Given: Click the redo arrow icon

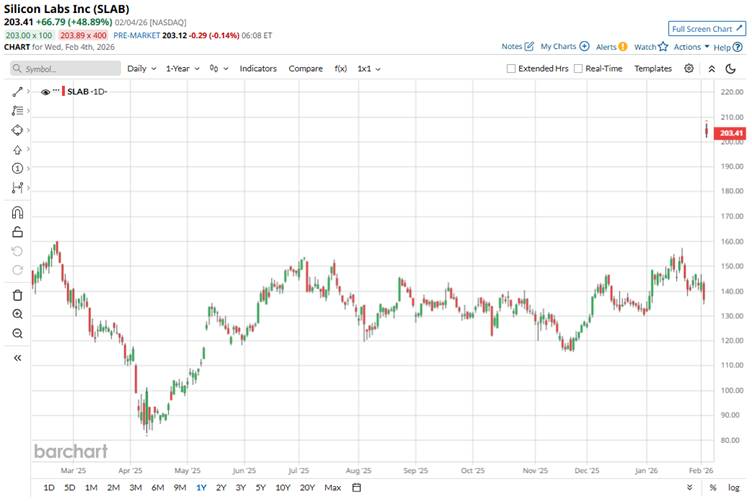Looking at the screenshot, I should click(17, 270).
